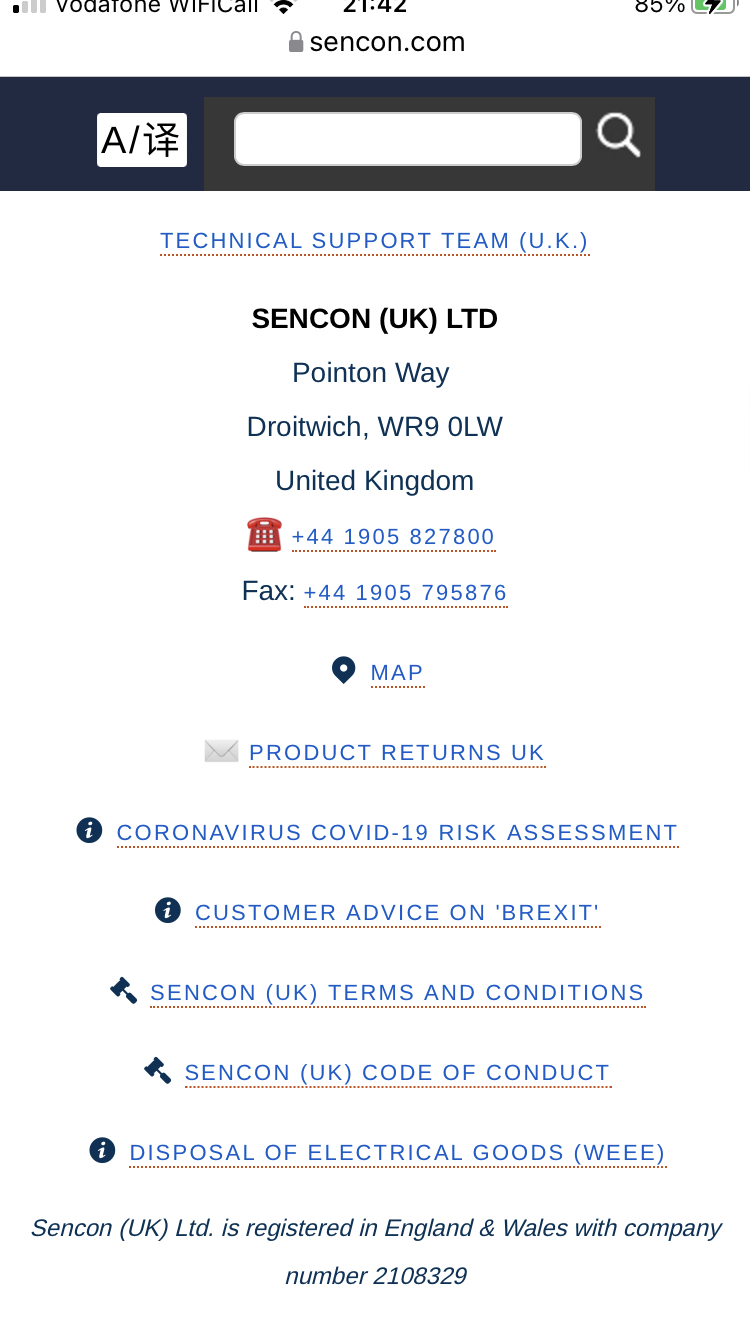Click info icon beside Coronavirus Risk Assessment
The image size is (750, 1317).
tap(90, 831)
